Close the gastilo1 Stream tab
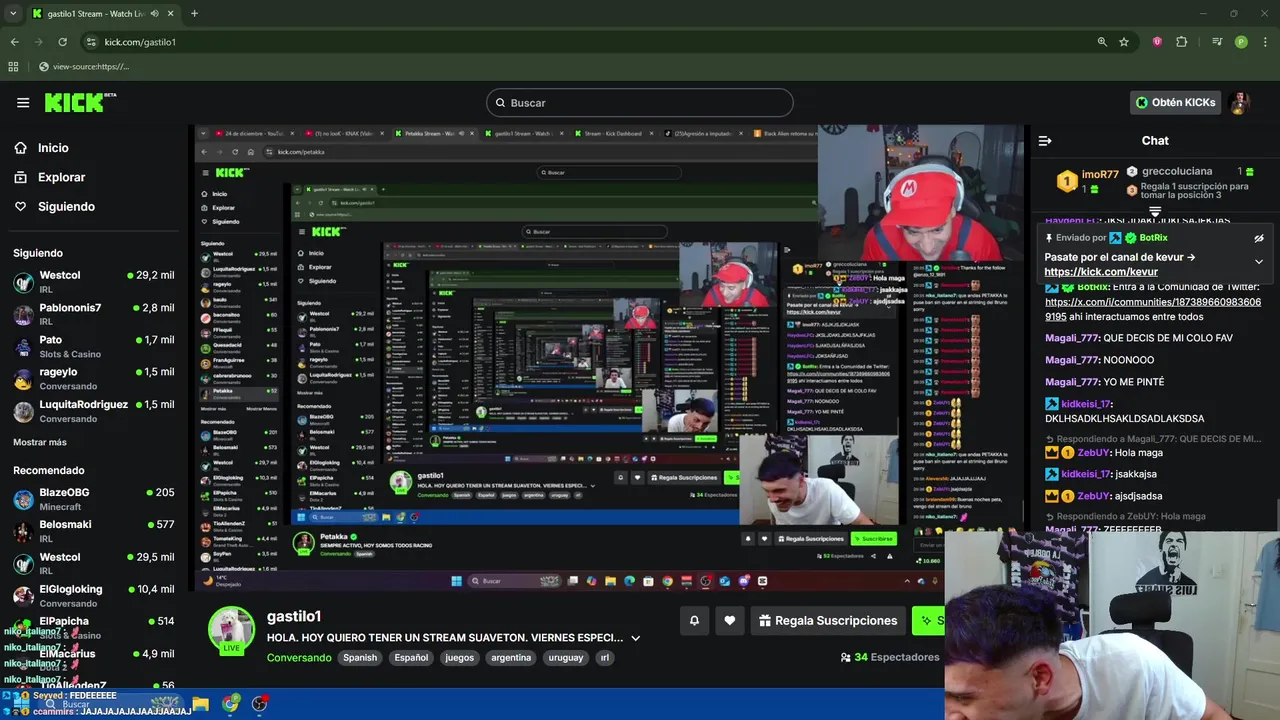1280x720 pixels. point(170,14)
